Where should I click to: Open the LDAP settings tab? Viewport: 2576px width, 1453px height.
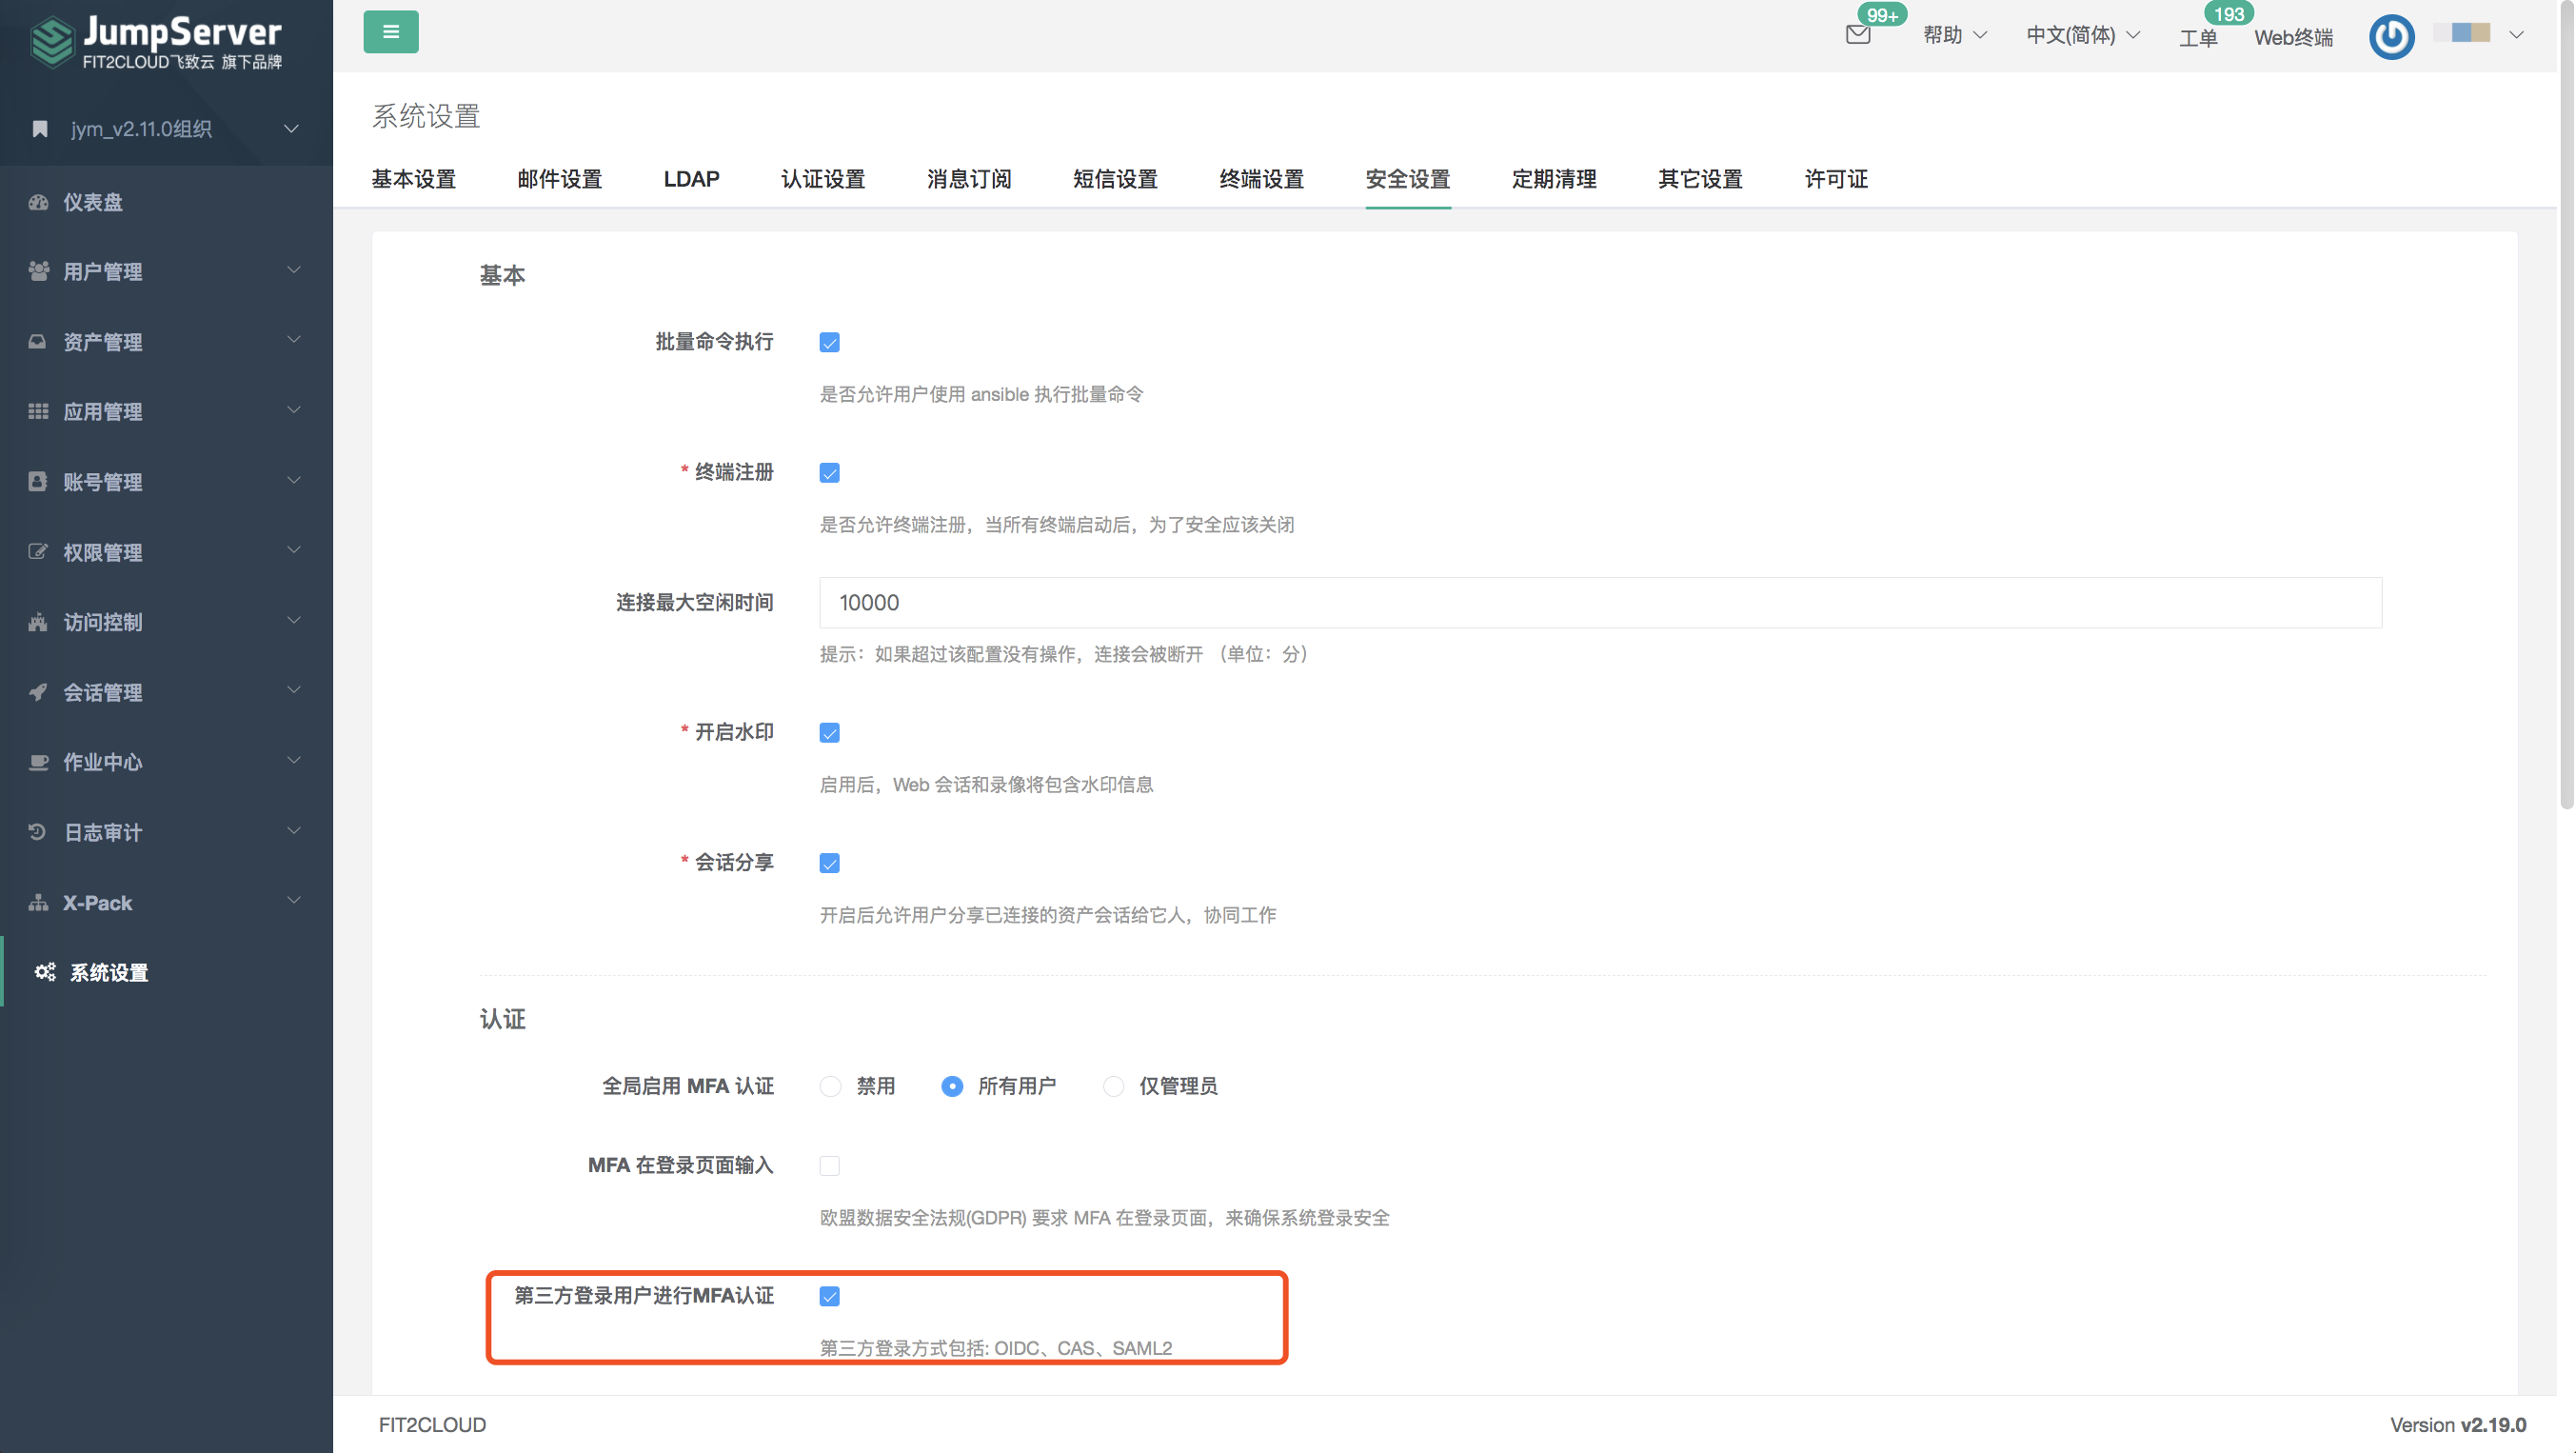691,179
